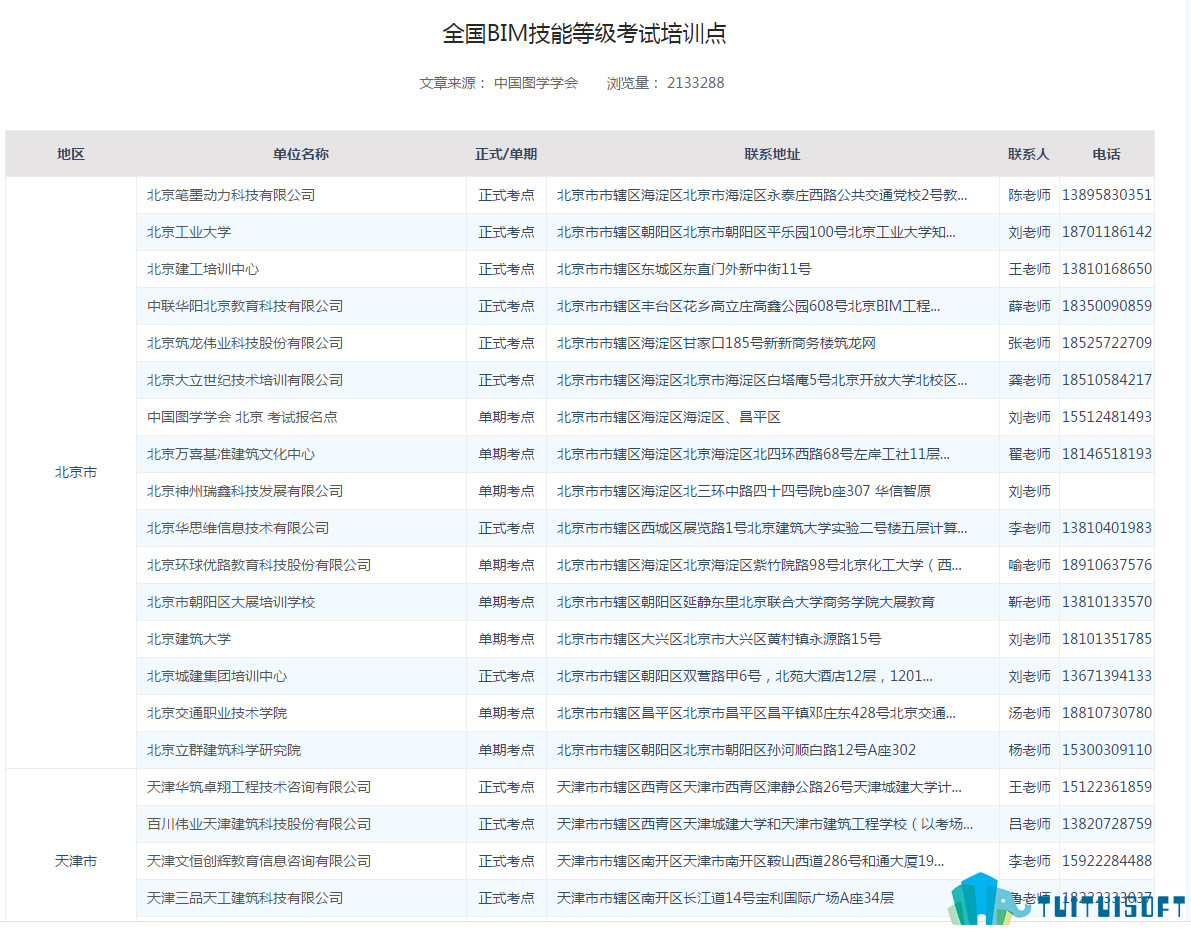Click address 北京市市辖区东城区东直门外新中街11号
This screenshot has width=1191, height=934.
pyautogui.click(x=684, y=270)
